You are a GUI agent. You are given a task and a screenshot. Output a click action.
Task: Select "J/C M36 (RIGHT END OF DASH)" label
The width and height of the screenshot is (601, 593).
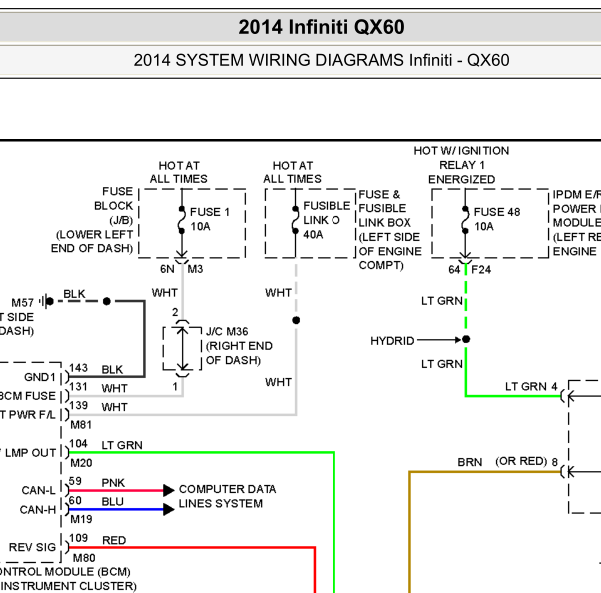coord(239,346)
